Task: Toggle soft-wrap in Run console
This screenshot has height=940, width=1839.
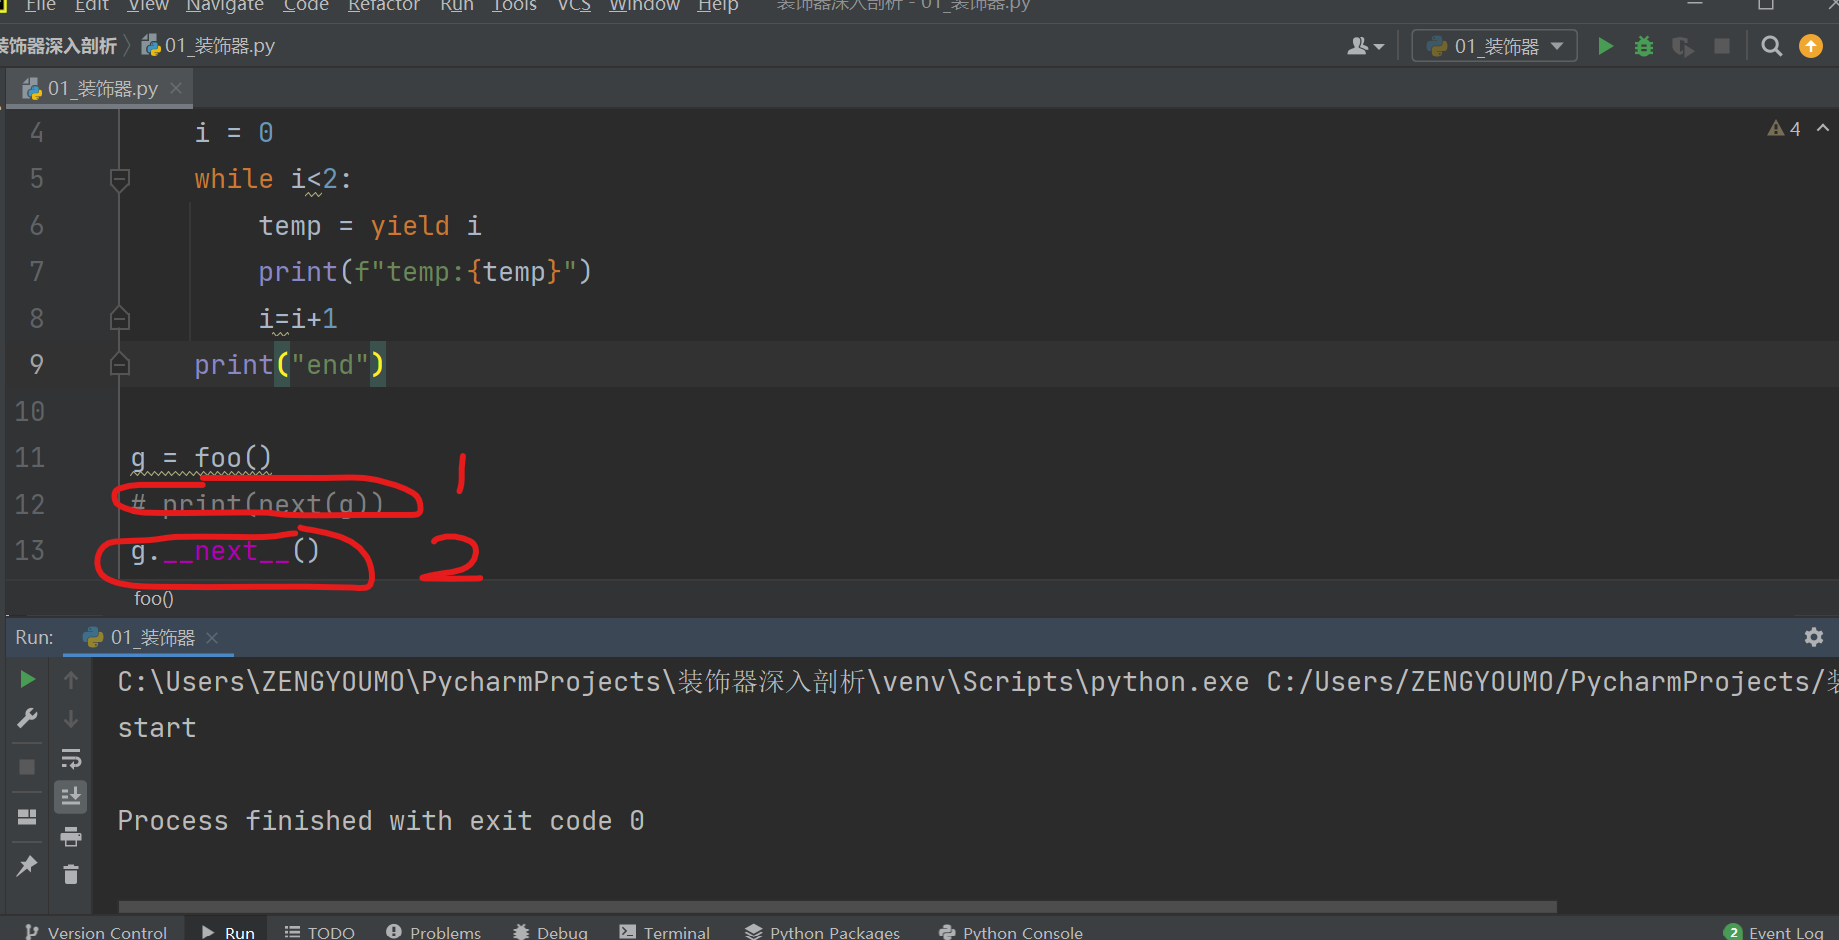Action: click(x=71, y=758)
